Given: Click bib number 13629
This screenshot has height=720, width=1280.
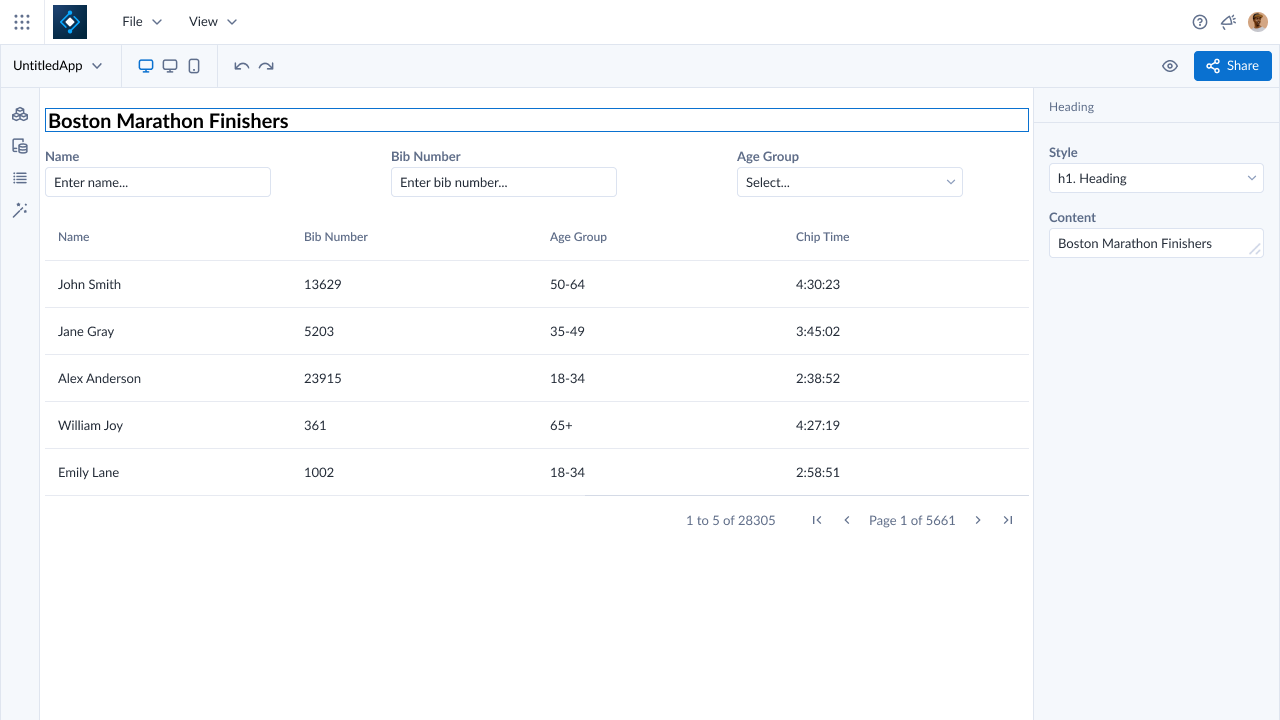Looking at the screenshot, I should click(323, 284).
